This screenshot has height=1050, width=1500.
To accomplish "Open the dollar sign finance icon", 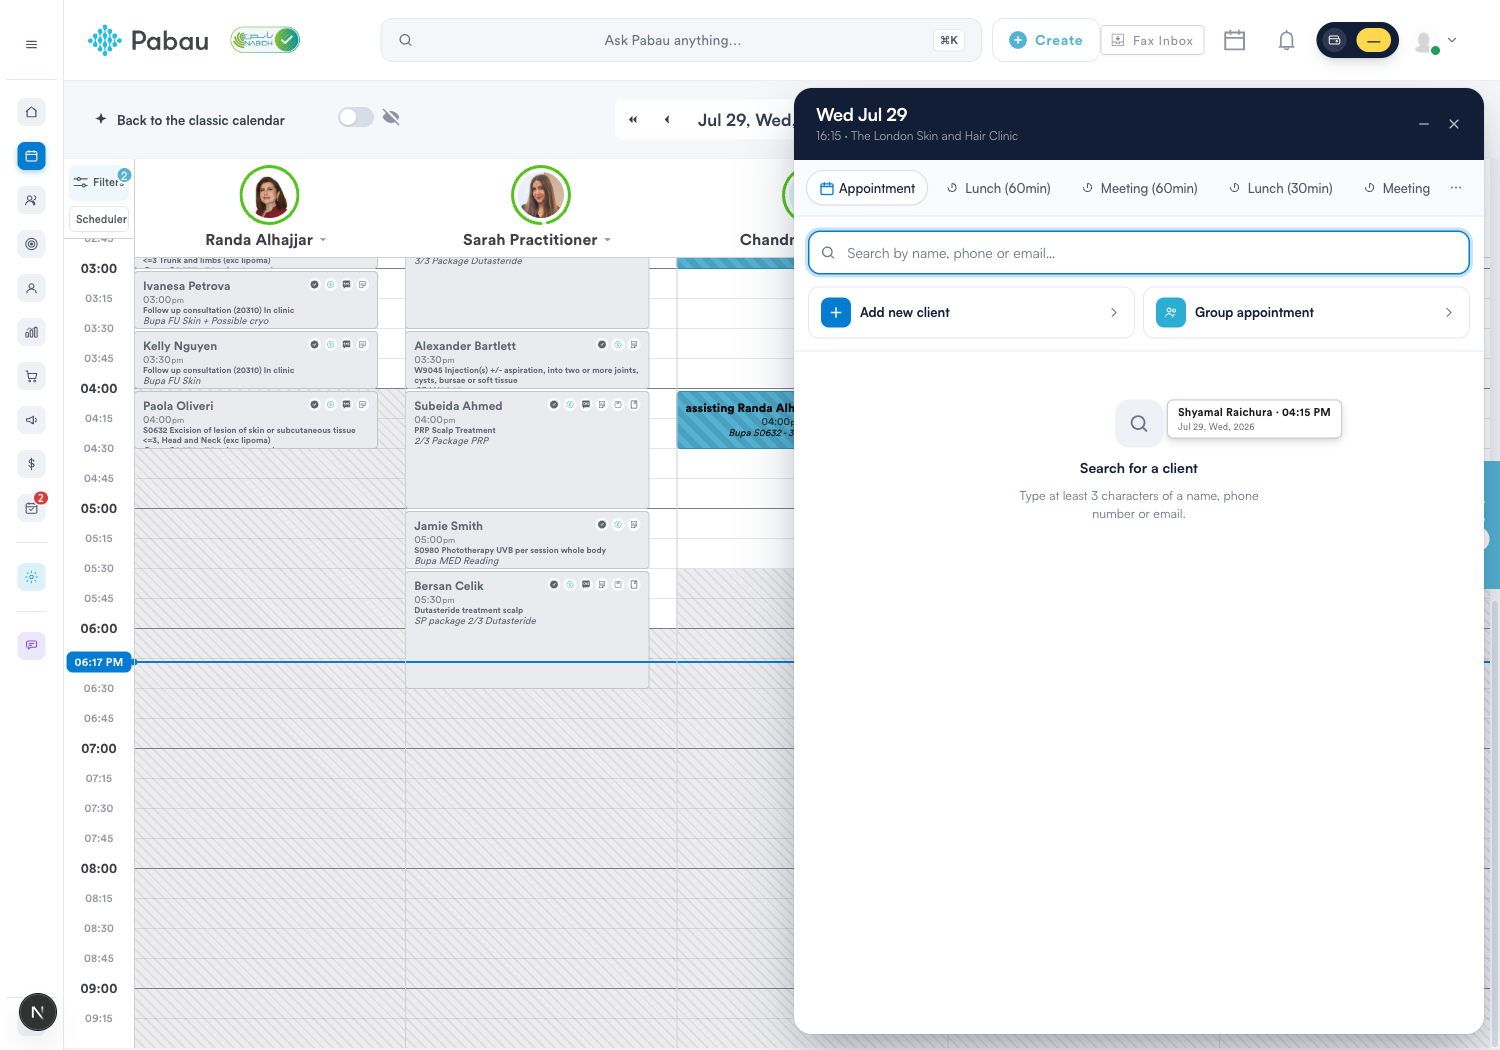I will tap(31, 464).
